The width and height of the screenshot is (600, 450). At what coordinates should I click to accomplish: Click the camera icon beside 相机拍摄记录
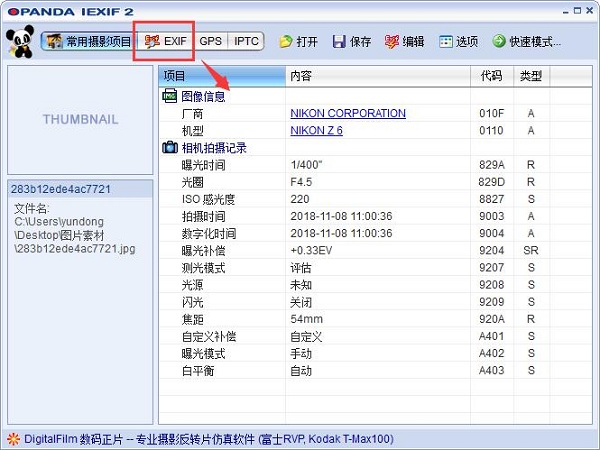tap(169, 148)
